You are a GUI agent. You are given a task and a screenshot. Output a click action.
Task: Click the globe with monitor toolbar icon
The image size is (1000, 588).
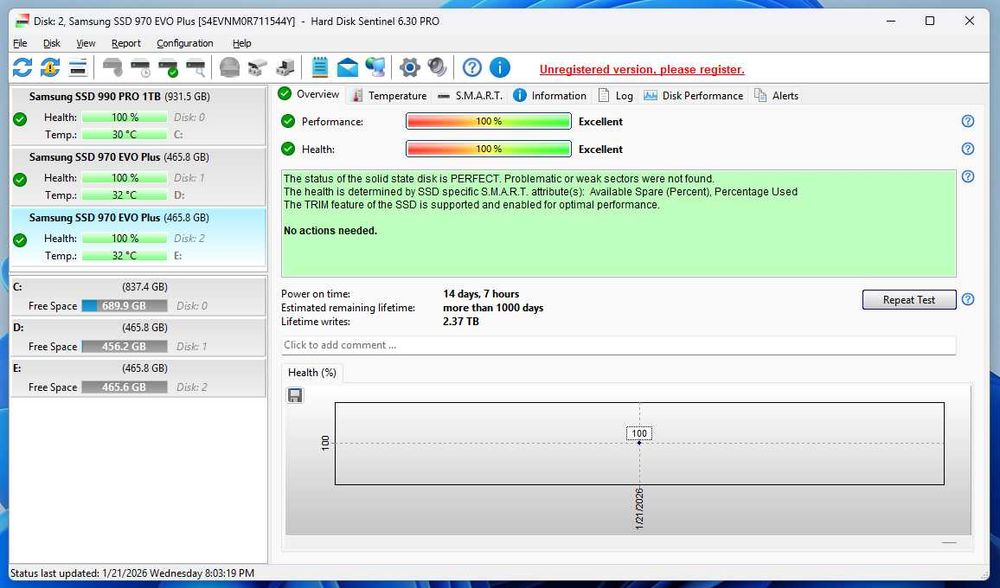pos(376,68)
